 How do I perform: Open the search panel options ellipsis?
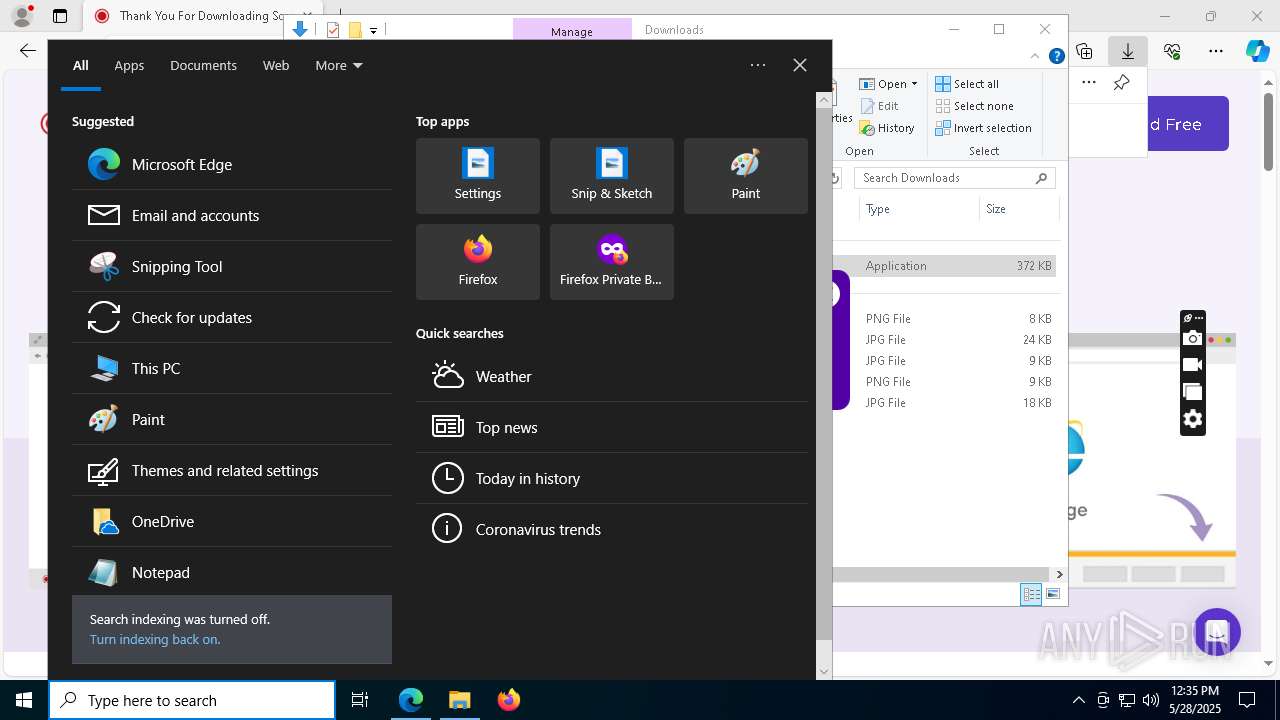(758, 65)
